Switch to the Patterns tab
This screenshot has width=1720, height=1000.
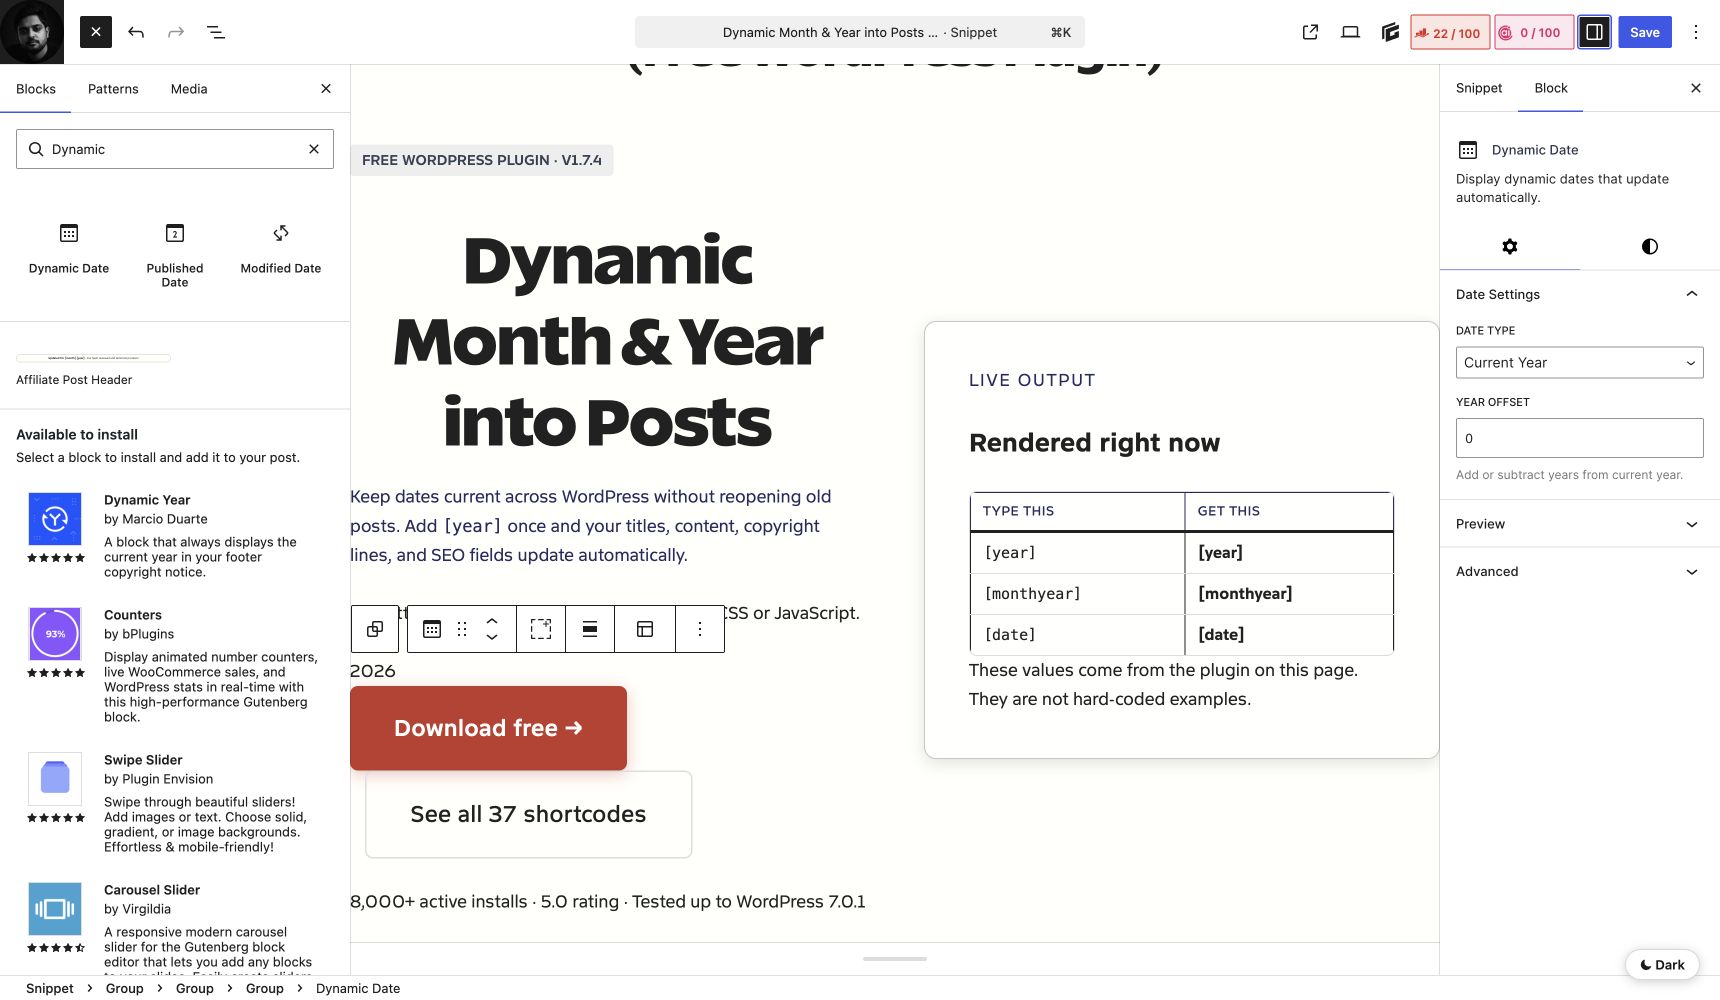113,89
